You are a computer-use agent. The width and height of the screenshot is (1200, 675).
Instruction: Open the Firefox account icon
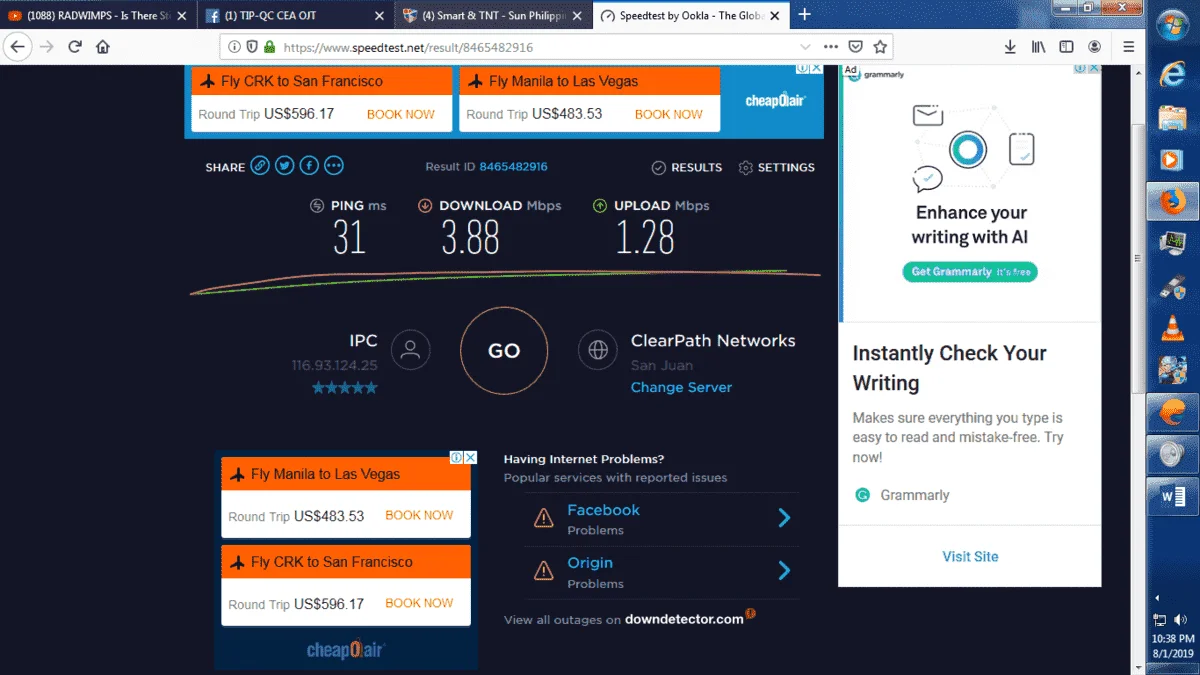coord(1095,47)
